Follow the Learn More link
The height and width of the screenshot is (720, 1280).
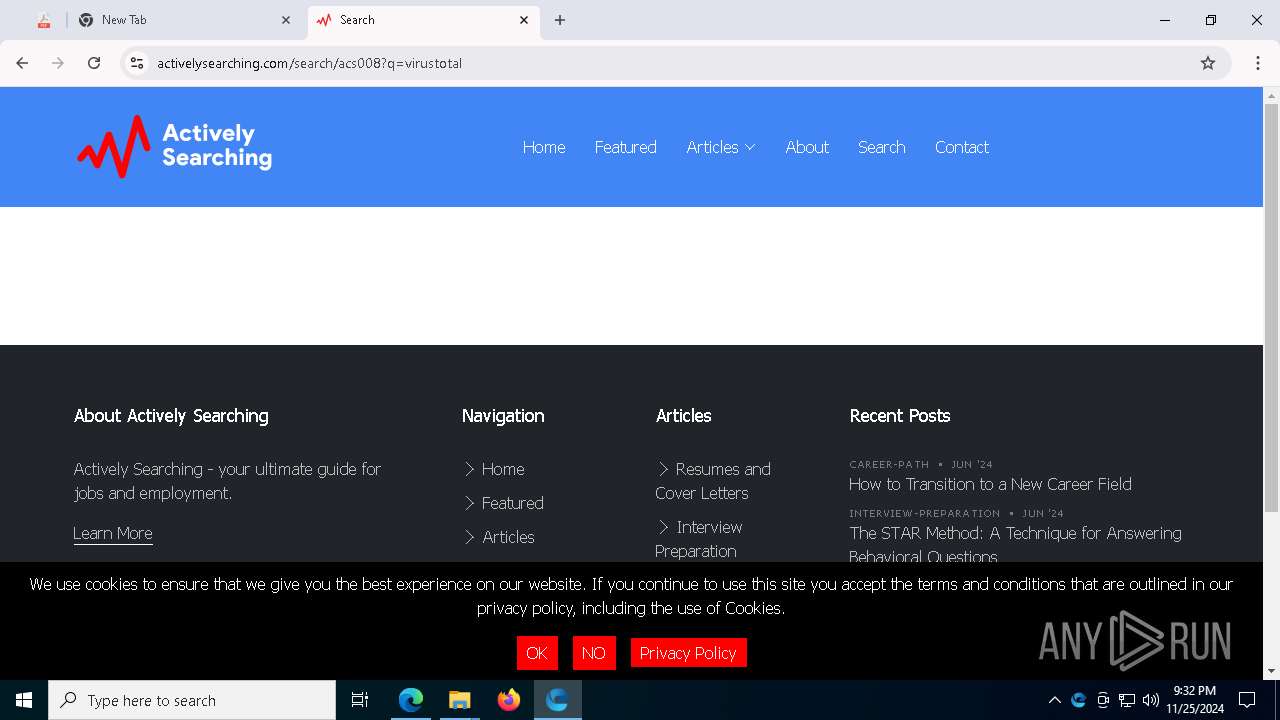(x=113, y=533)
